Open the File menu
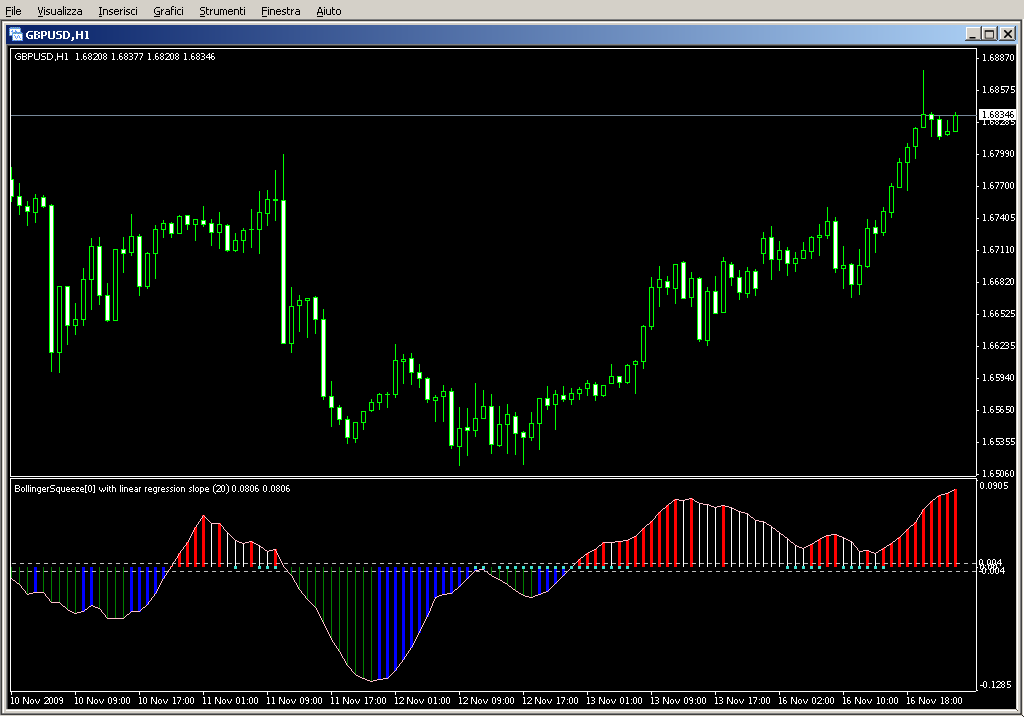 coord(13,11)
